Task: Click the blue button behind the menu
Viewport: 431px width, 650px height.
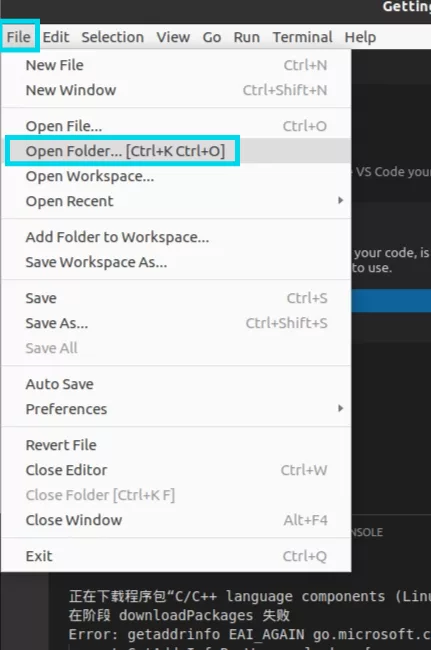Action: (x=391, y=301)
